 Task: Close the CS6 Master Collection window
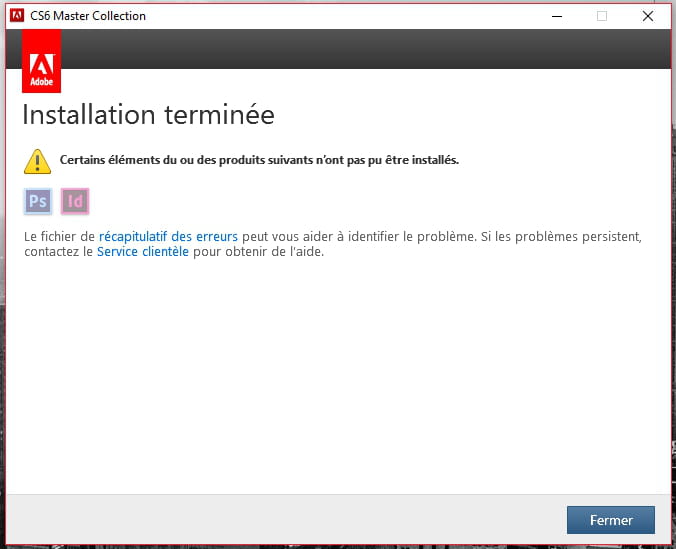coord(648,16)
